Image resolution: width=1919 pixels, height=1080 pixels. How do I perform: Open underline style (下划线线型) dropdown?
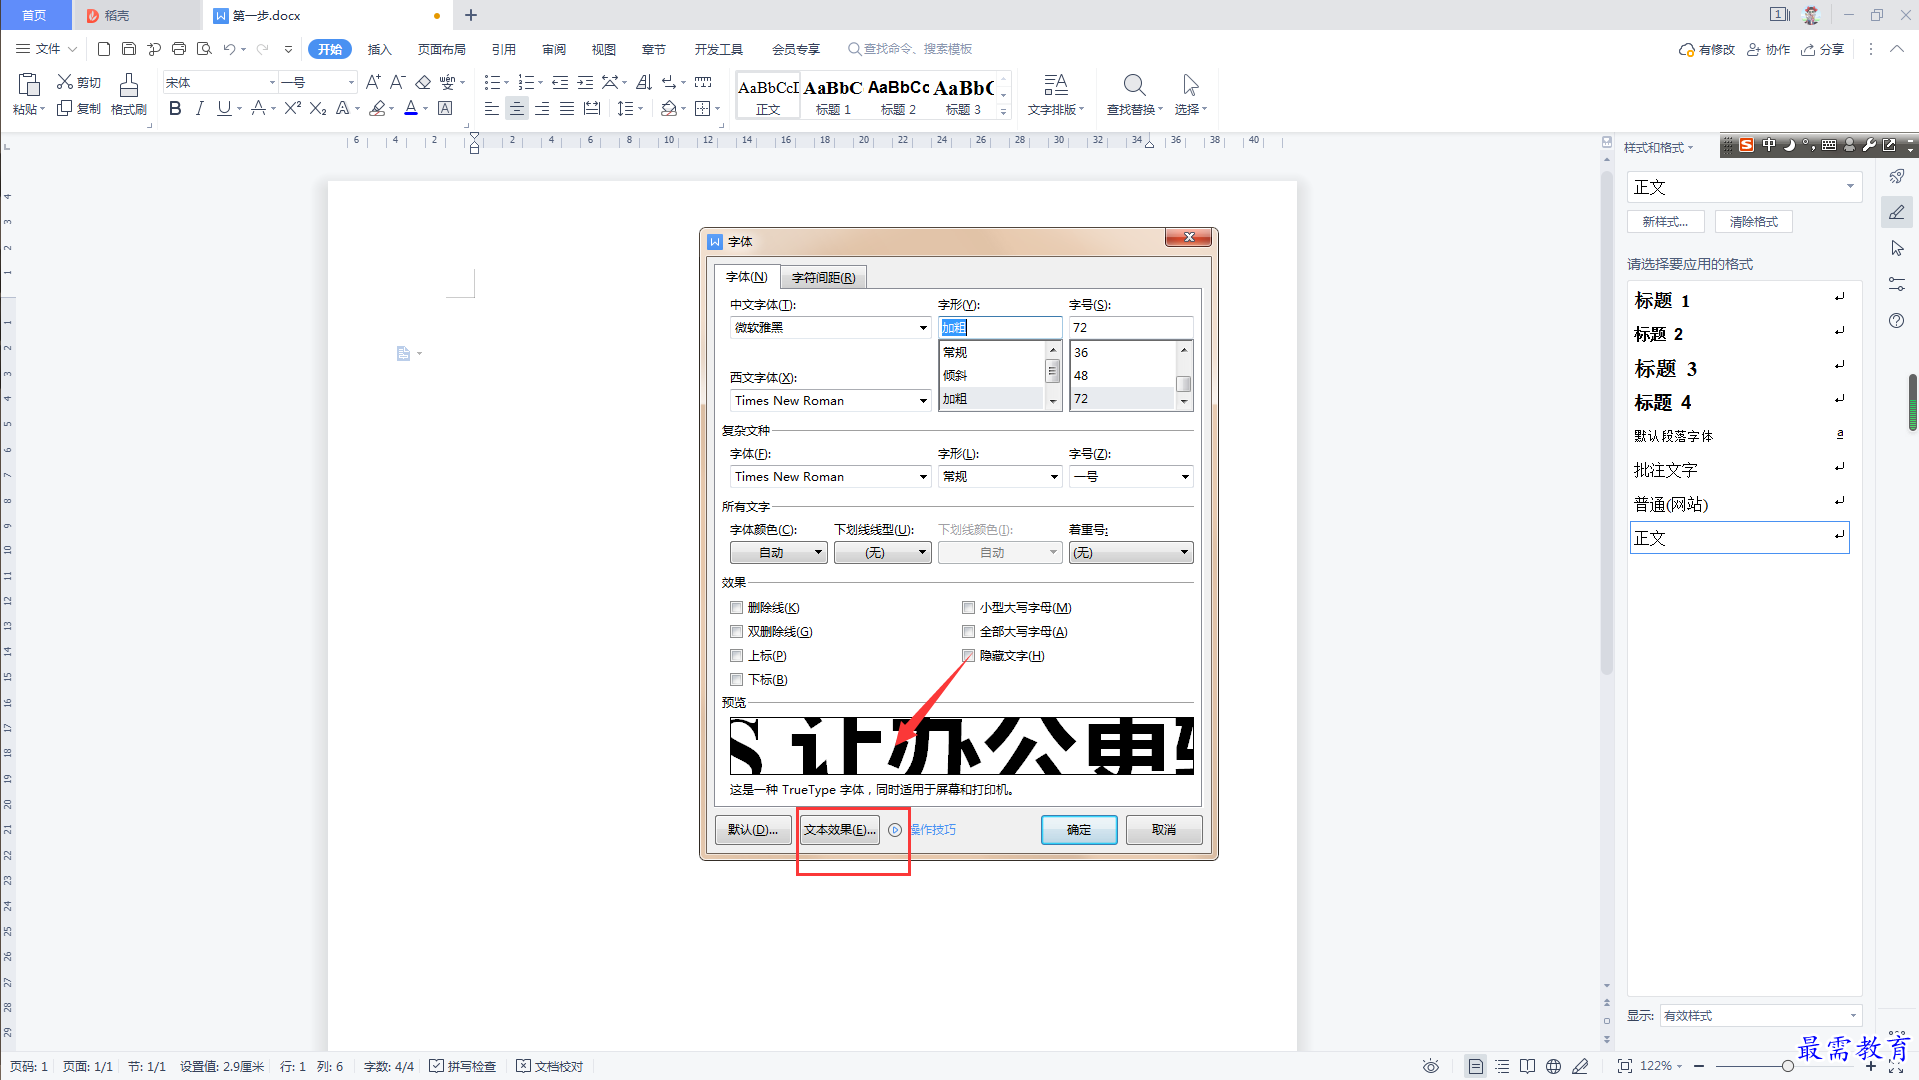click(883, 553)
